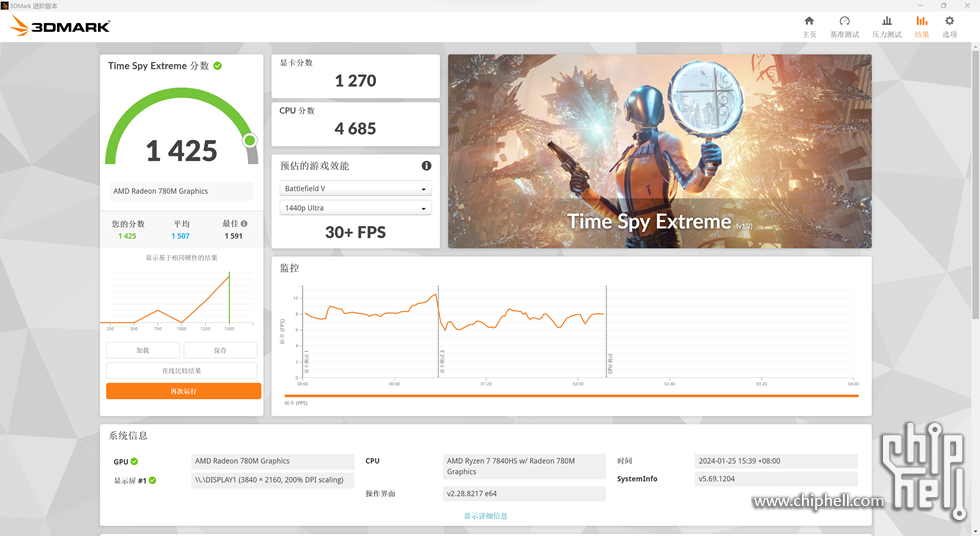
Task: Open the show detailed info link
Action: [x=486, y=516]
